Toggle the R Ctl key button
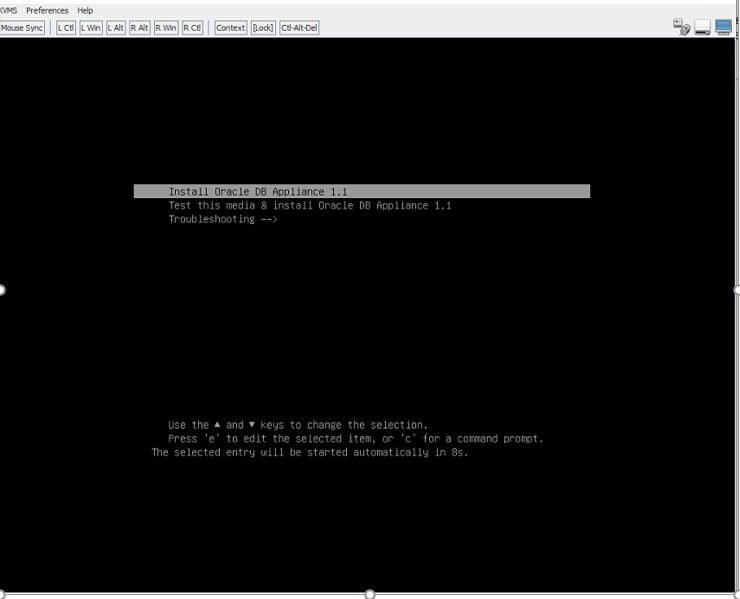Screen dimensions: 740x599 click(193, 28)
